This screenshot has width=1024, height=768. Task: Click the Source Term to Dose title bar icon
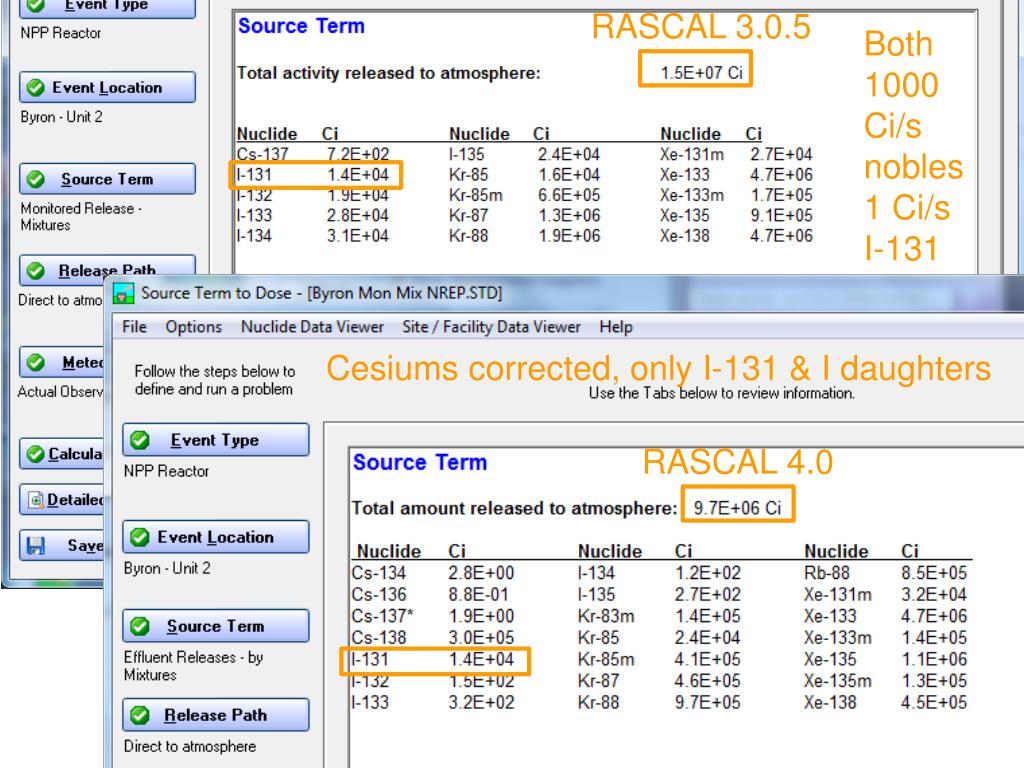click(123, 293)
